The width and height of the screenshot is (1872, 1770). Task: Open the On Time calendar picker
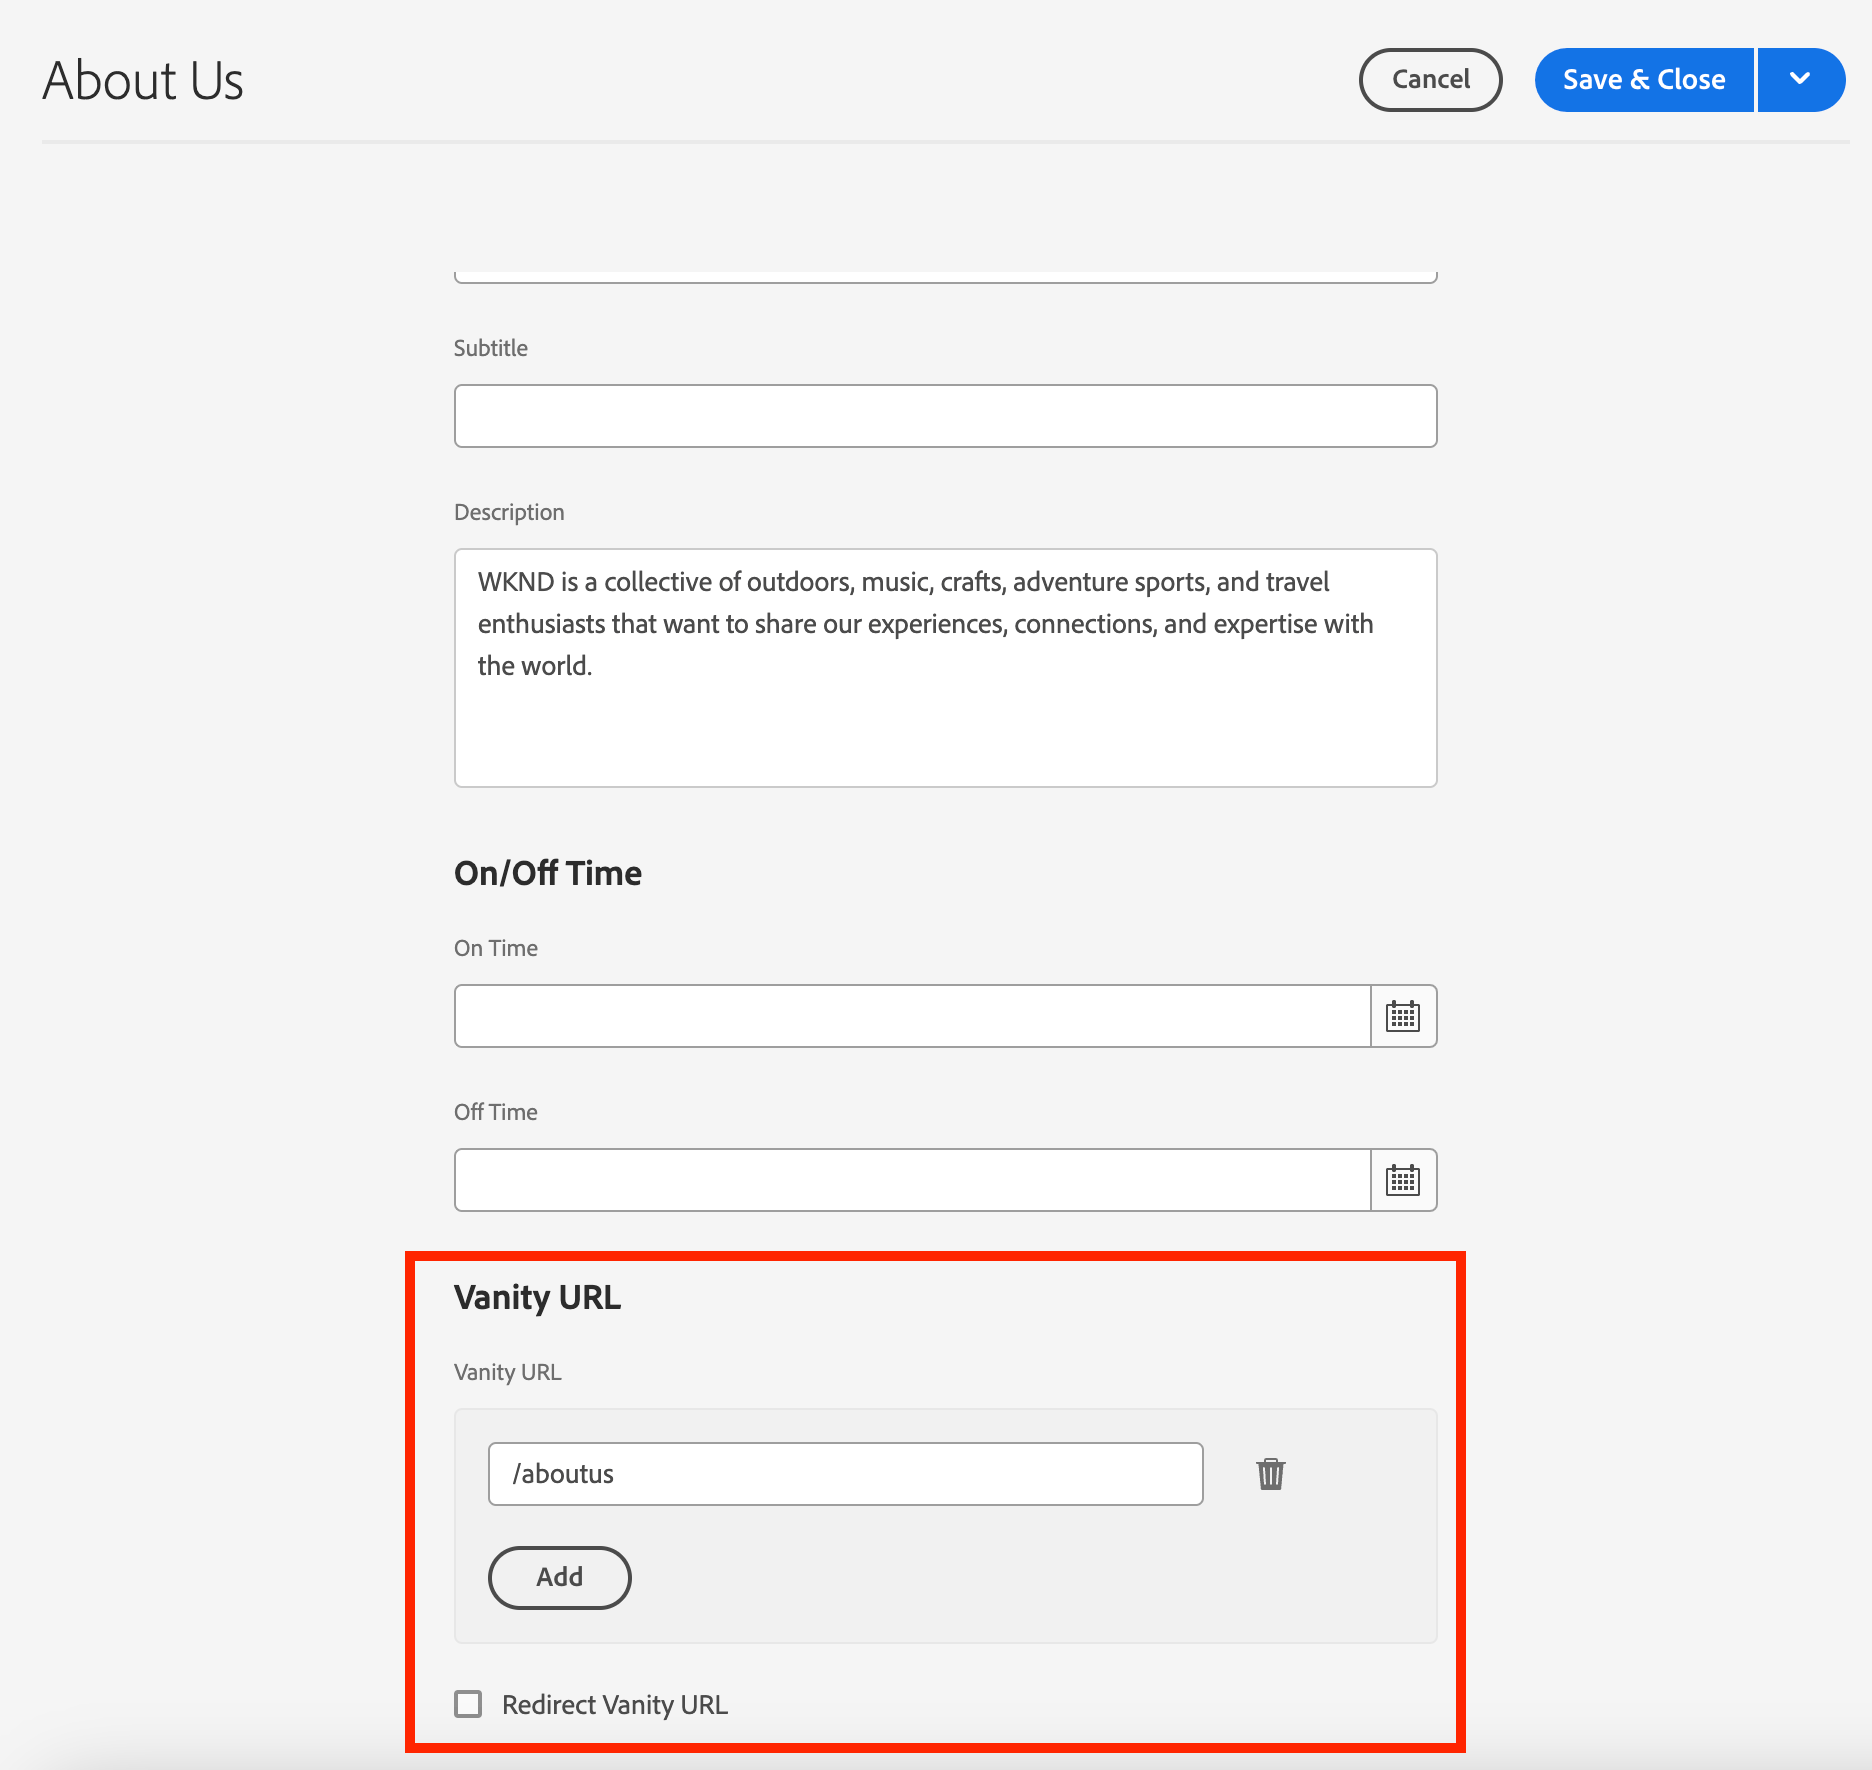click(1402, 1014)
